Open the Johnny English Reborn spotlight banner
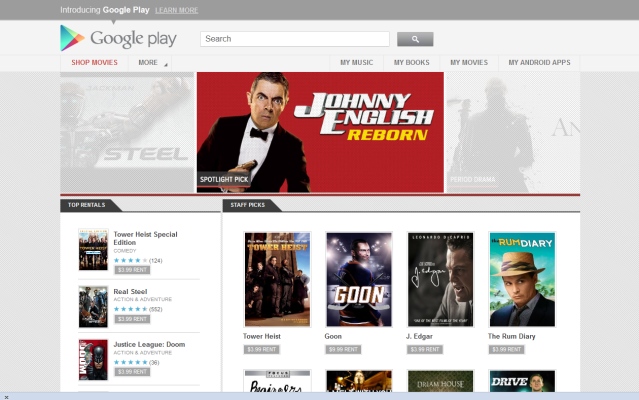Screen dimensions: 639x400 coord(320,131)
